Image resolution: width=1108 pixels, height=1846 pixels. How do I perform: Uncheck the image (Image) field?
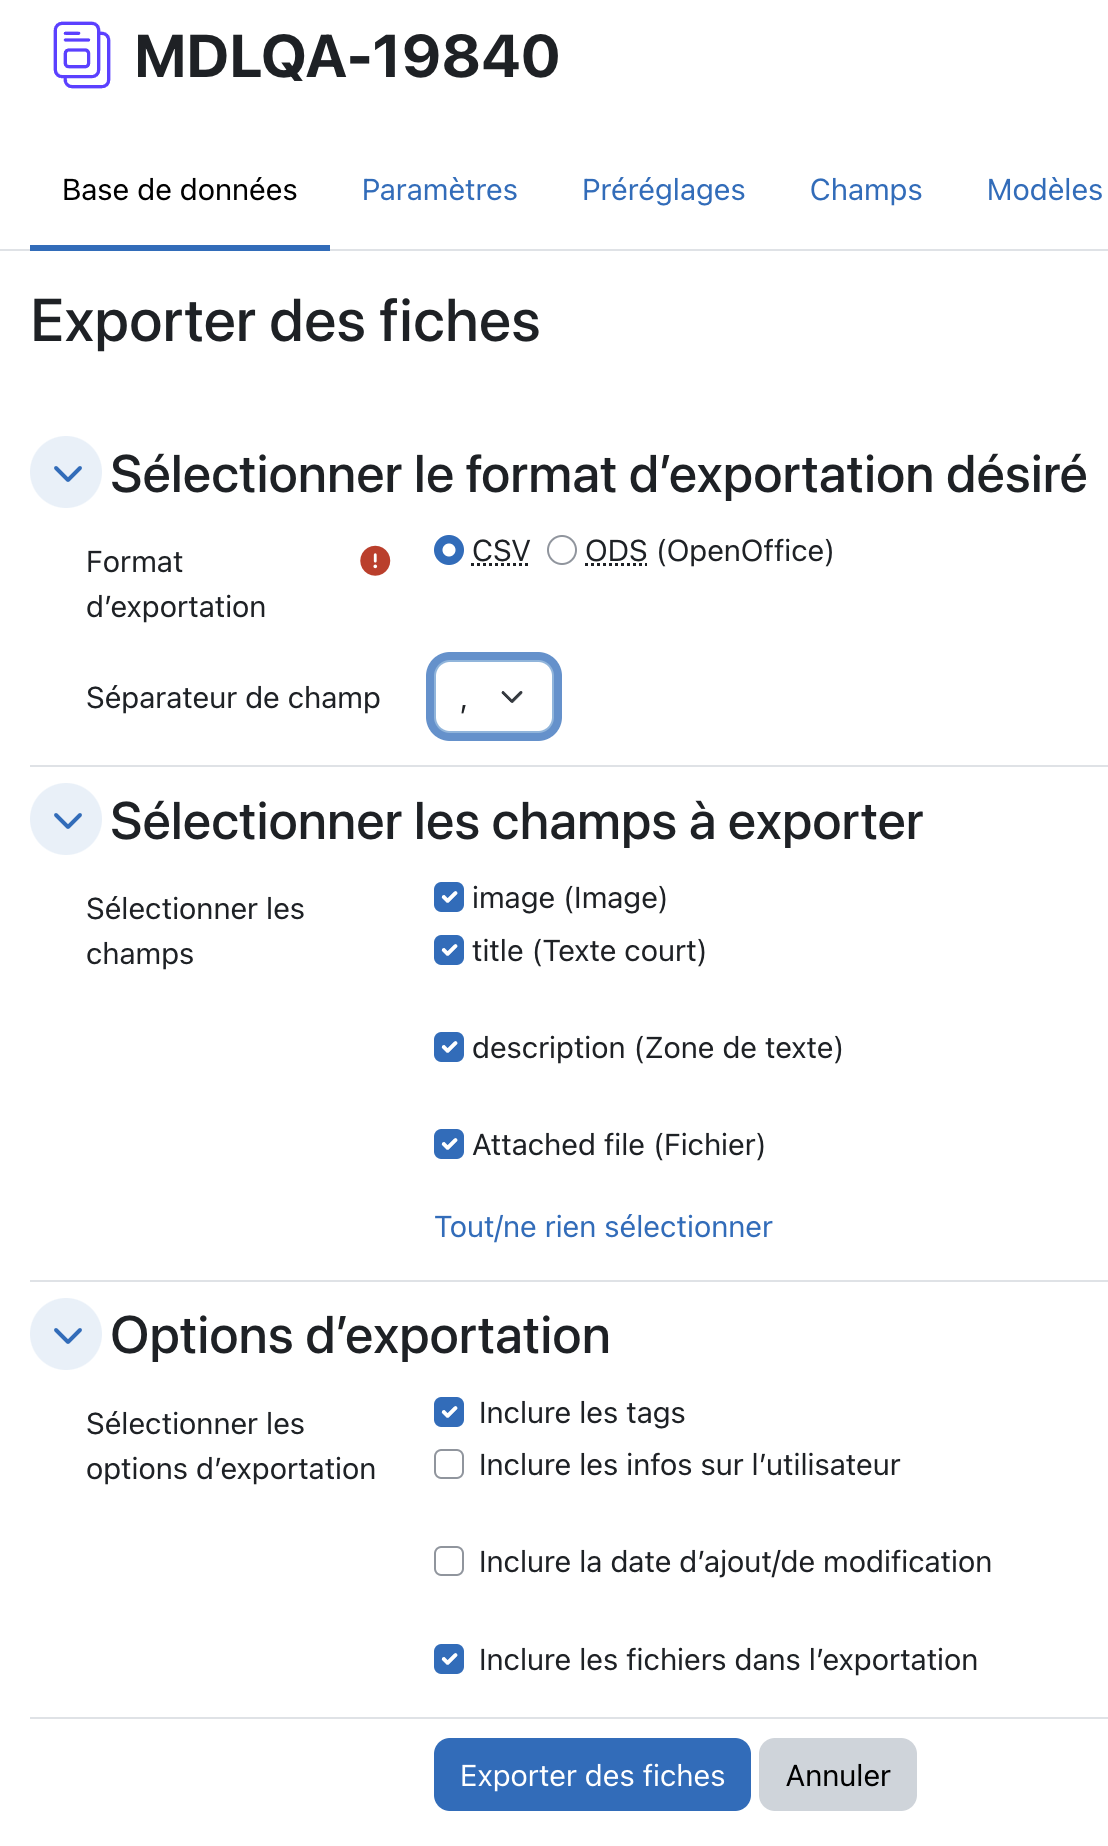(449, 897)
